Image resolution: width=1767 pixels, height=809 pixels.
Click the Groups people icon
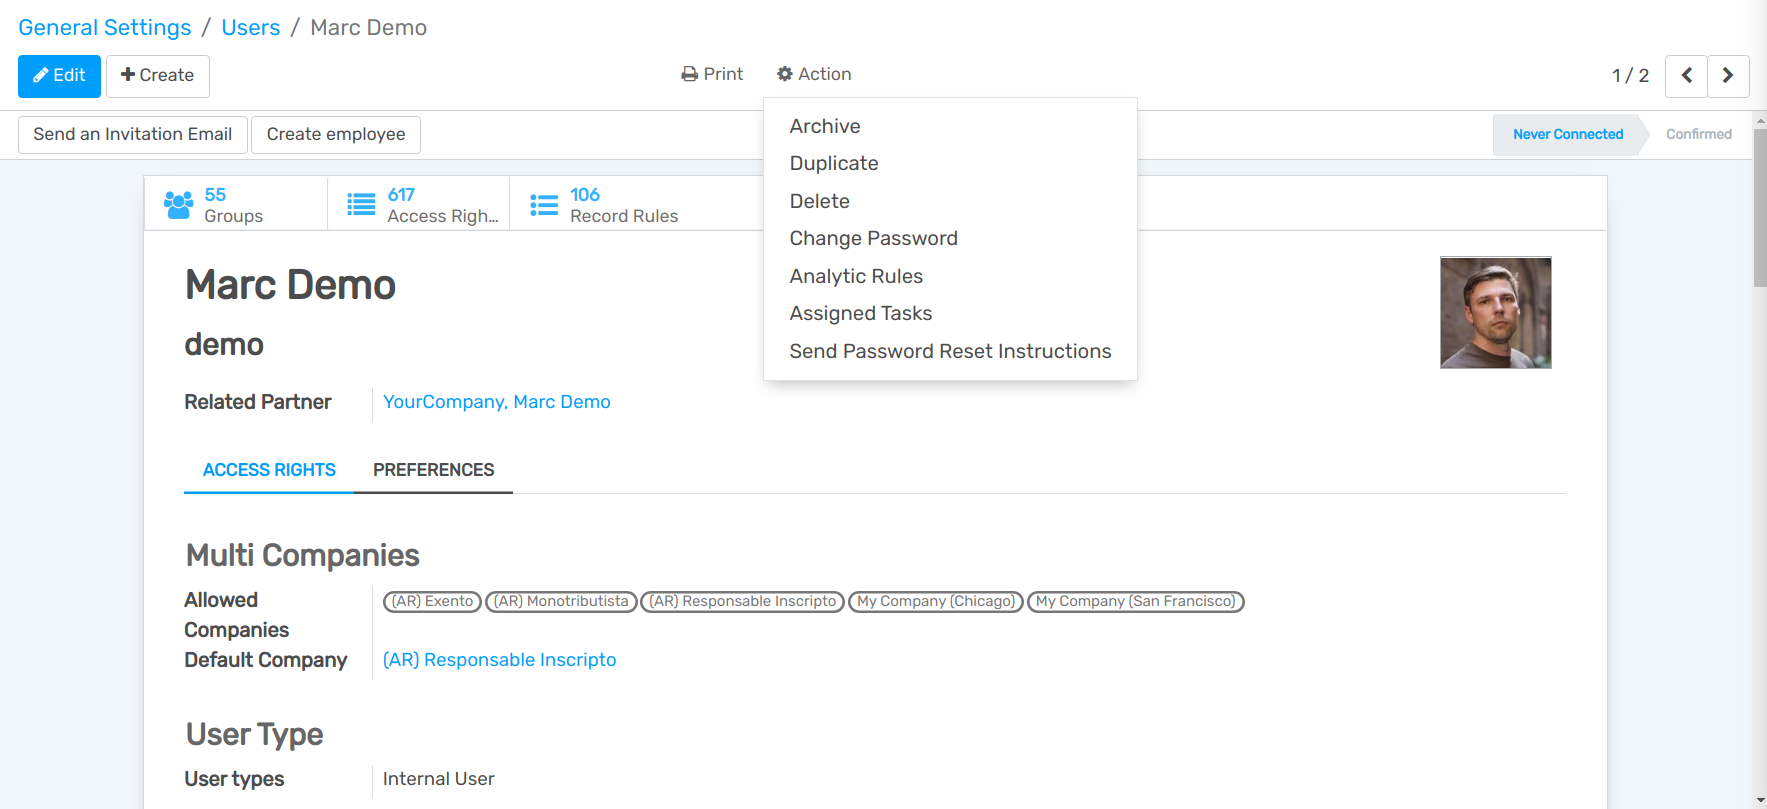click(178, 205)
